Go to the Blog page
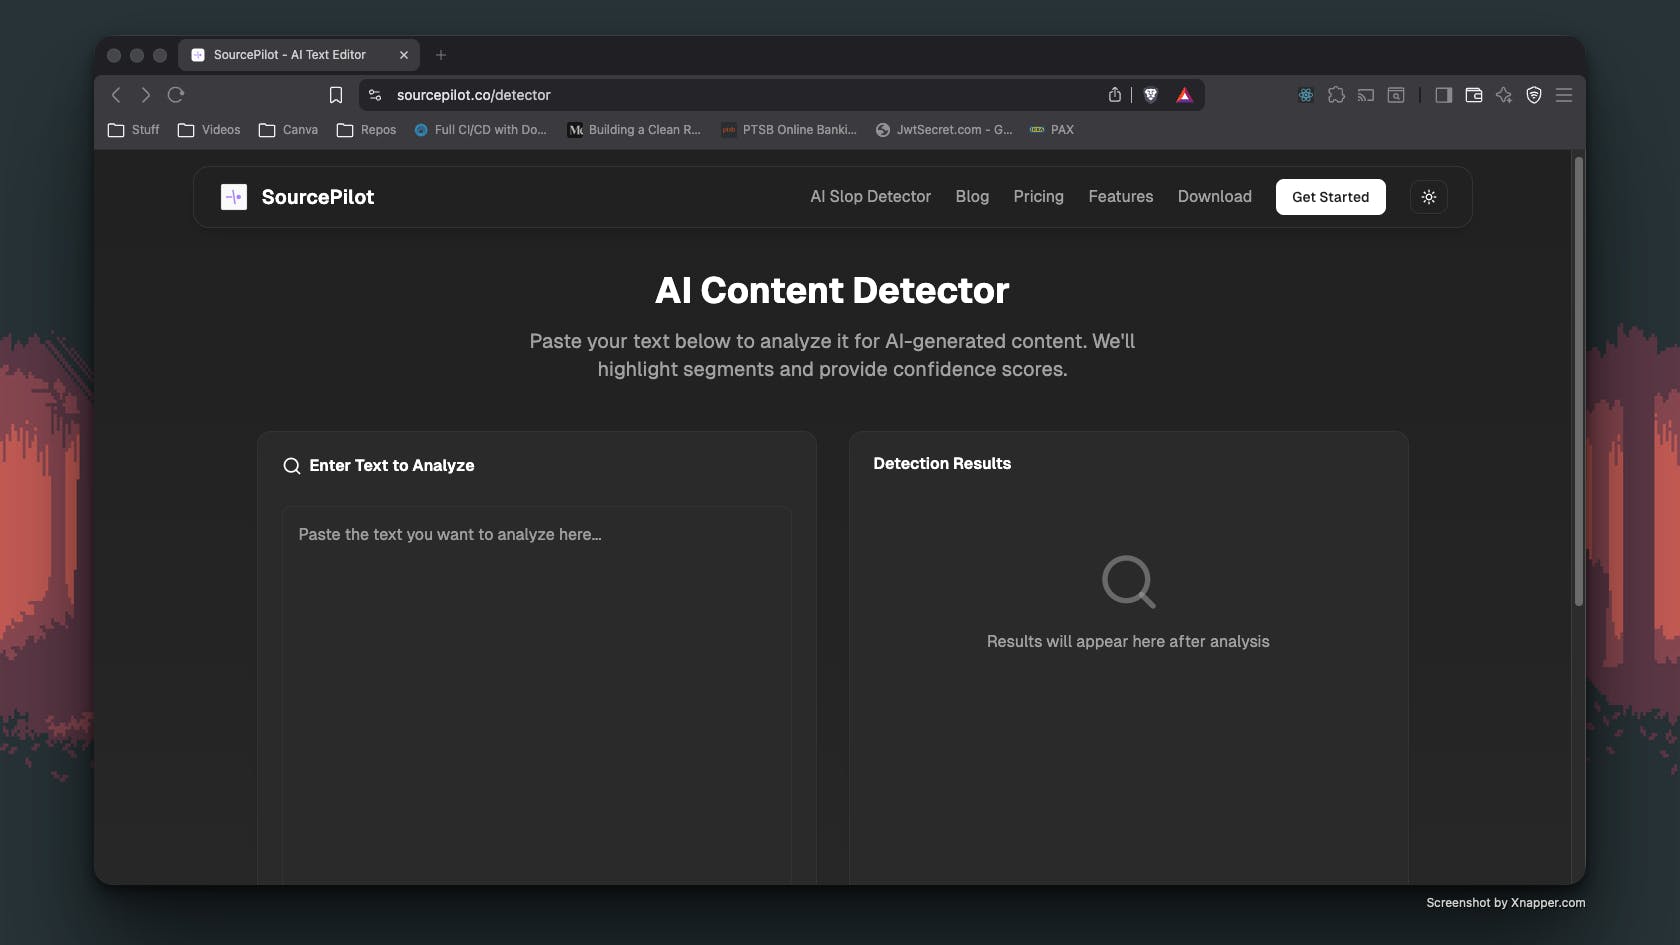Image resolution: width=1680 pixels, height=945 pixels. click(x=972, y=197)
